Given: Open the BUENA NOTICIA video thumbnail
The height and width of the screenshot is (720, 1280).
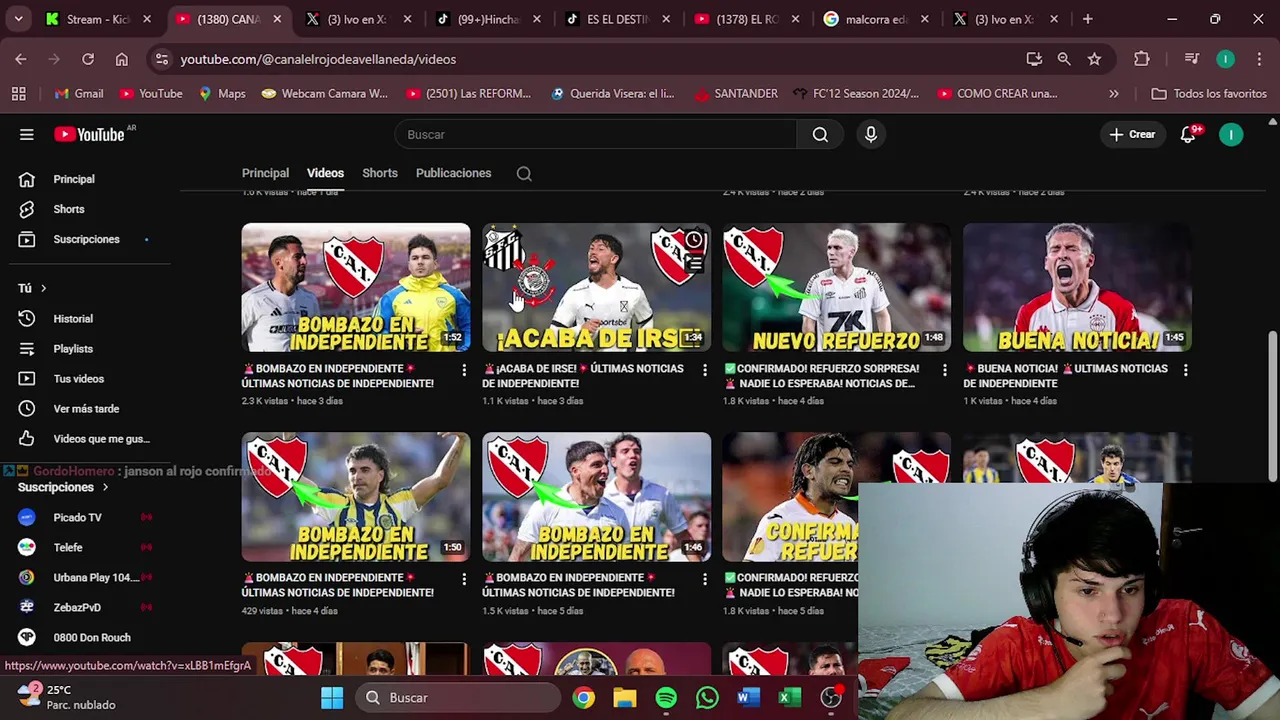Looking at the screenshot, I should tap(1077, 287).
